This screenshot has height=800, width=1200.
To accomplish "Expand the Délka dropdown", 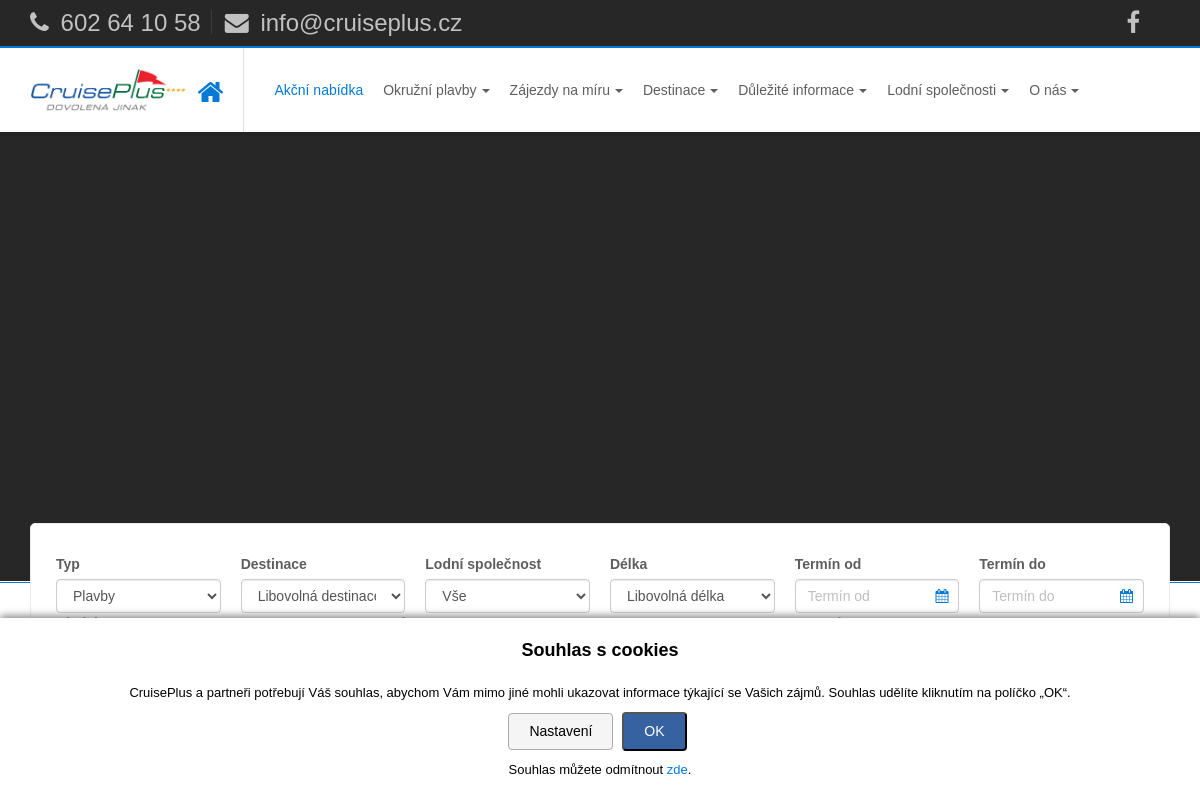I will pos(692,596).
